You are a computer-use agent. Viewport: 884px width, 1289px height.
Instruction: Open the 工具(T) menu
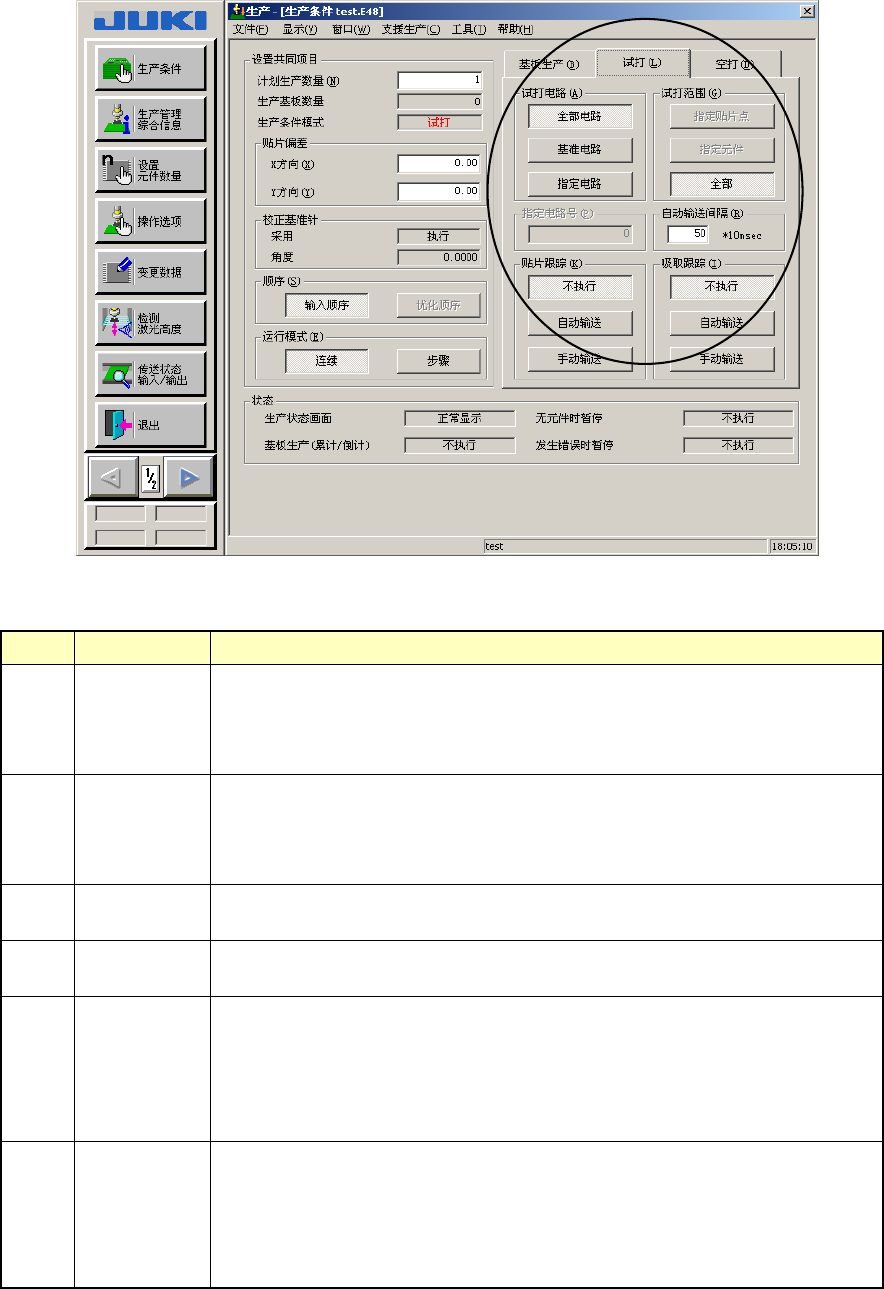469,29
